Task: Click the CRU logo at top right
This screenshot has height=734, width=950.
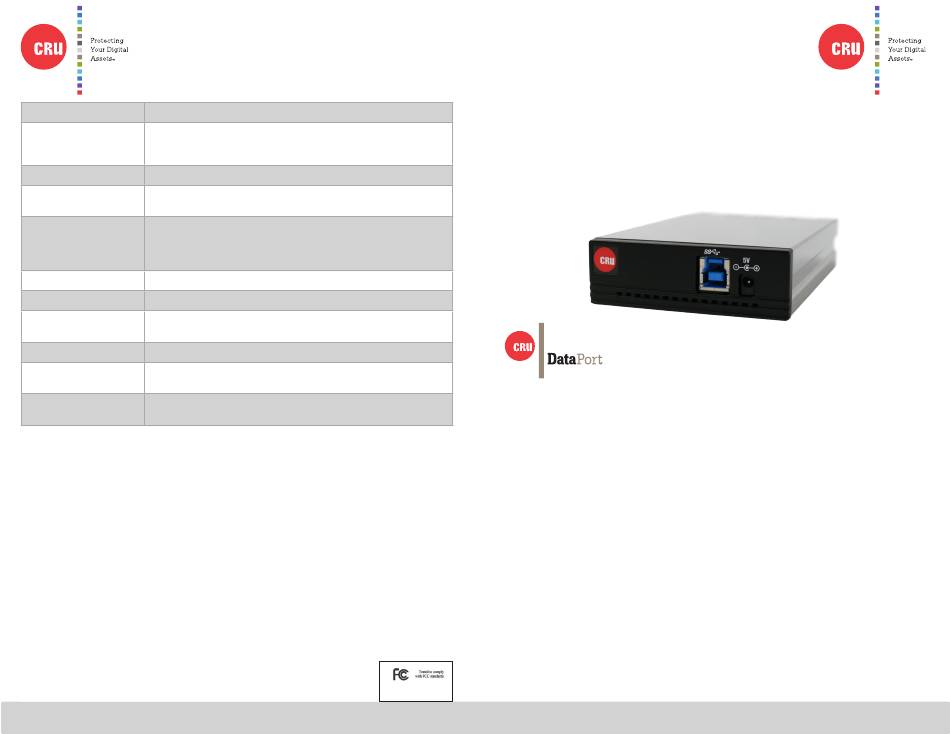Action: (841, 47)
